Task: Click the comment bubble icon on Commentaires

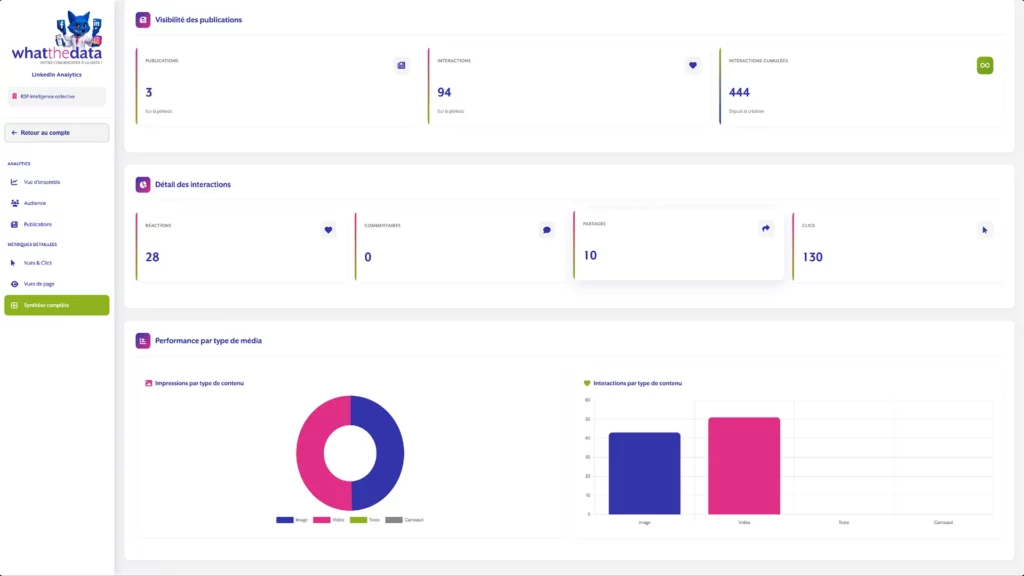Action: tap(547, 230)
